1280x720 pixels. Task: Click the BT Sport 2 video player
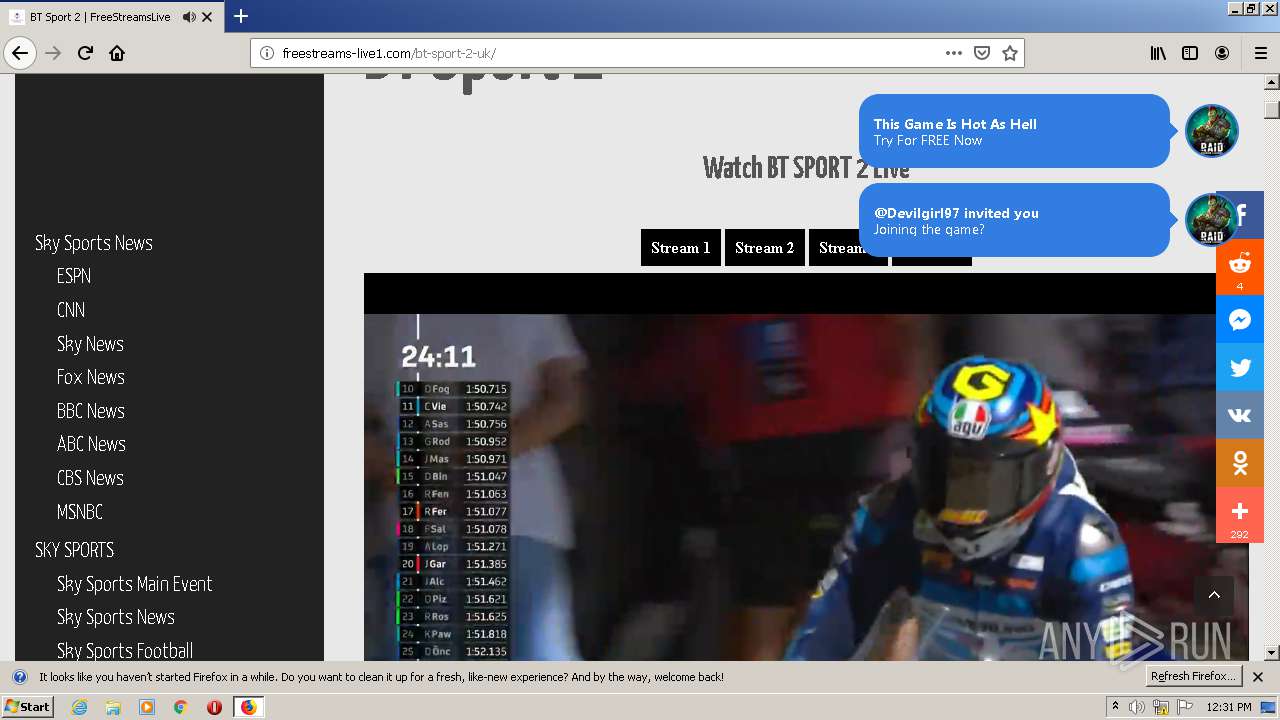(x=806, y=467)
